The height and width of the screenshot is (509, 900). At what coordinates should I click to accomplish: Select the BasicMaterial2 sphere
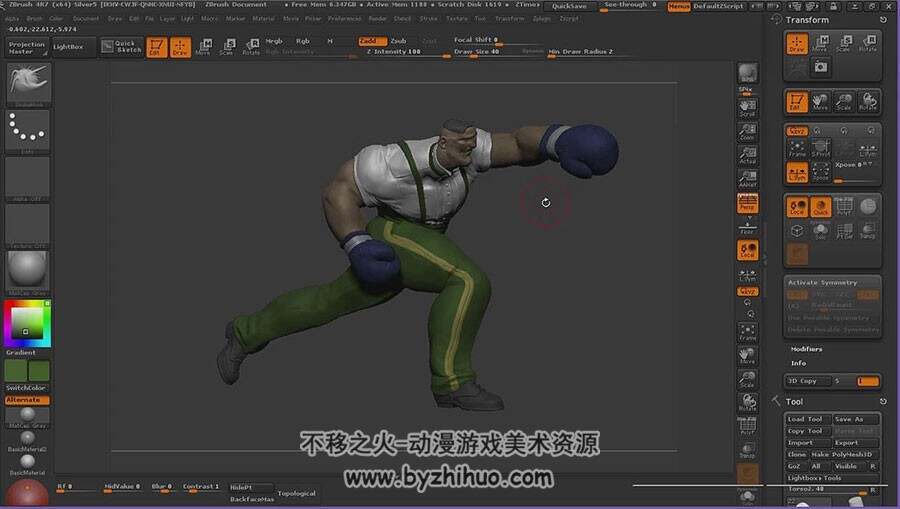tap(27, 441)
